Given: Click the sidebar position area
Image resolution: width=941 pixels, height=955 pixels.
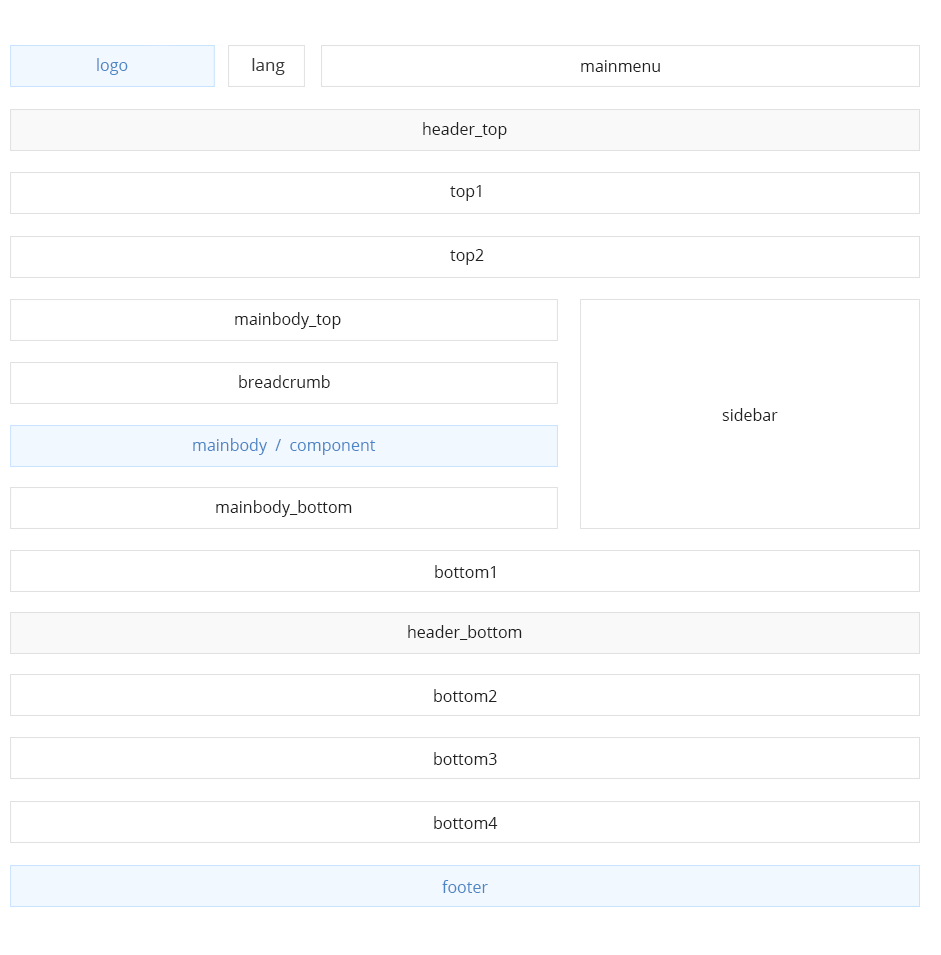Looking at the screenshot, I should tap(750, 414).
